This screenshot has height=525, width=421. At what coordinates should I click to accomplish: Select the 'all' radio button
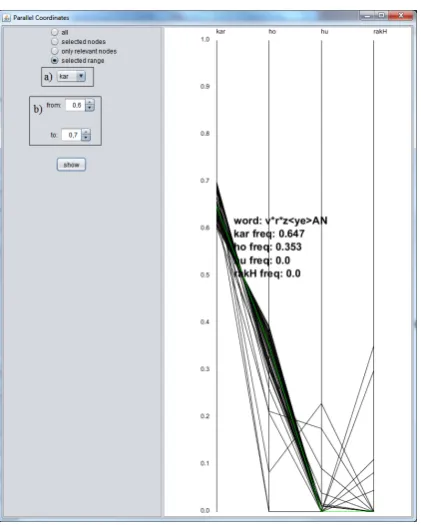pos(55,32)
